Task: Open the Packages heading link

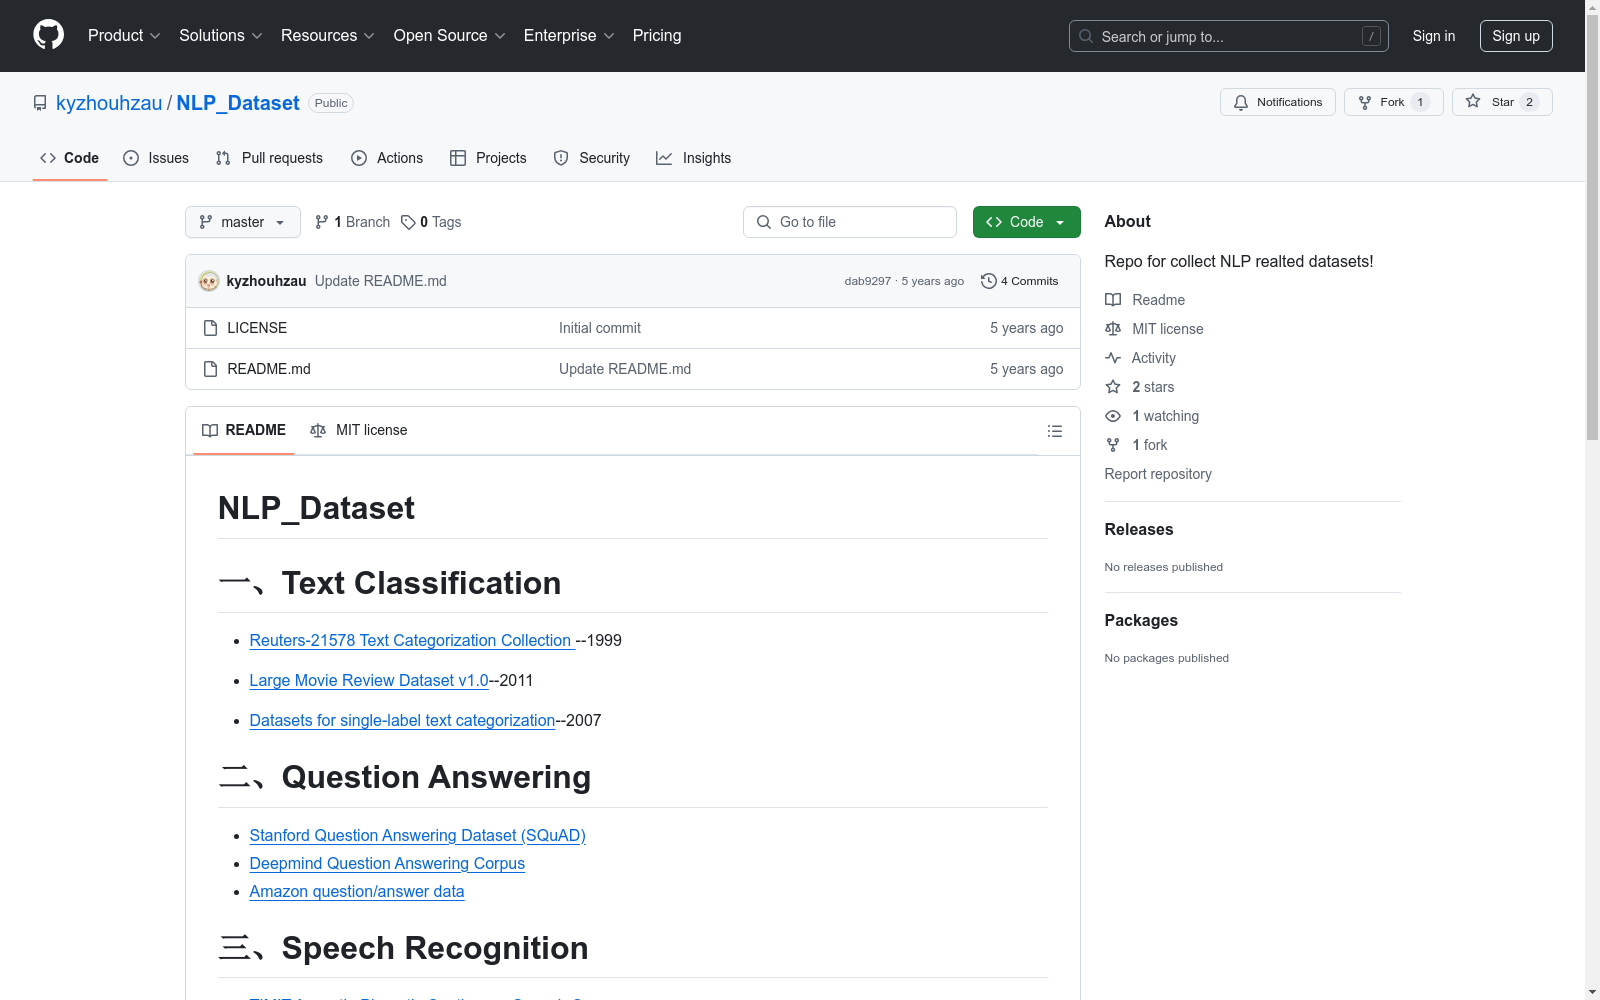Action: pos(1141,620)
